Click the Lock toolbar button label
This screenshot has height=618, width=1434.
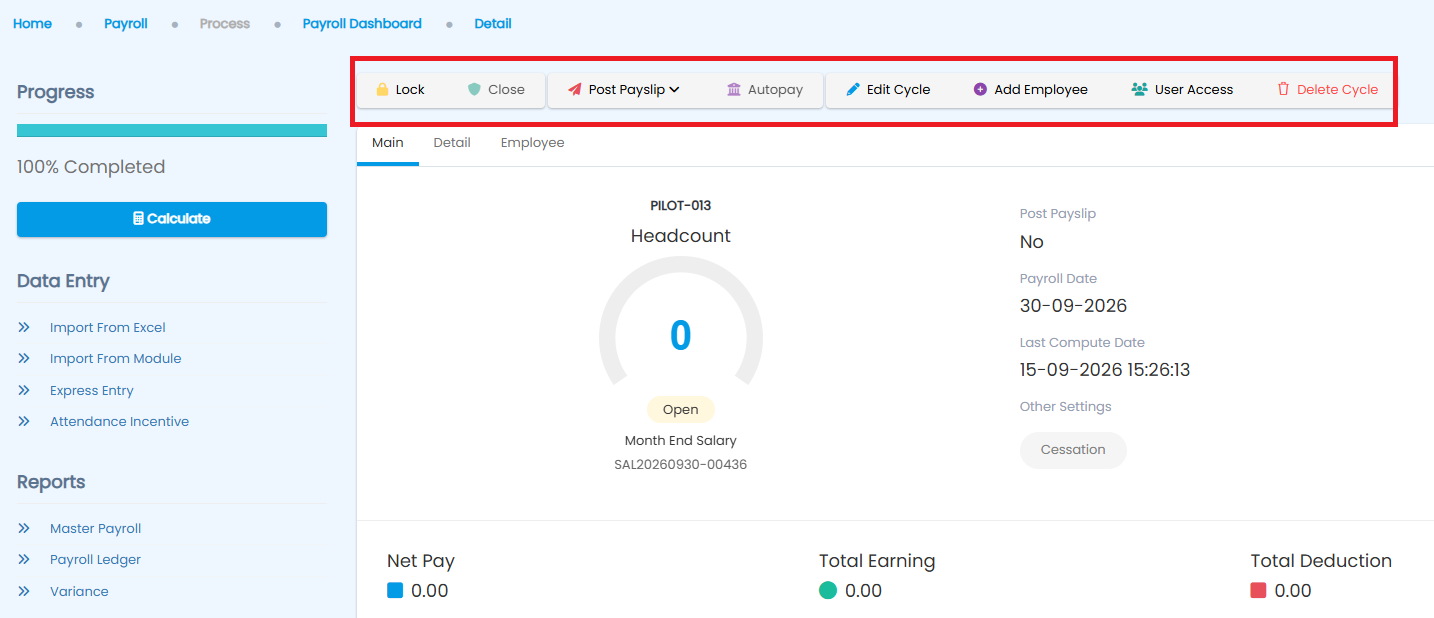[x=410, y=89]
